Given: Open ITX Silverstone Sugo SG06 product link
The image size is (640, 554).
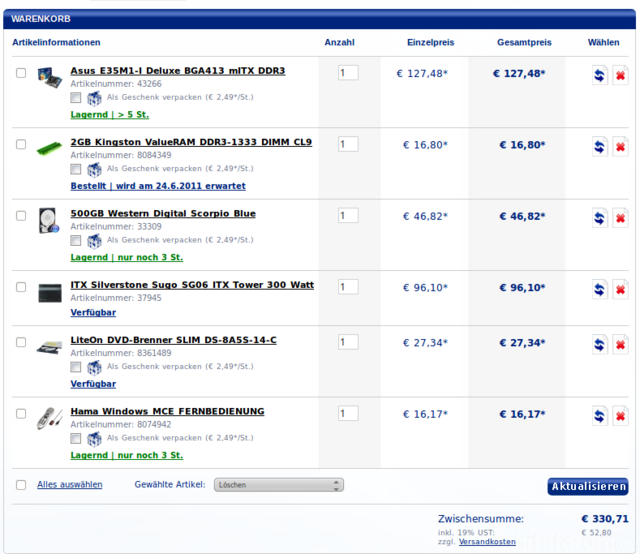Looking at the screenshot, I should coord(192,285).
